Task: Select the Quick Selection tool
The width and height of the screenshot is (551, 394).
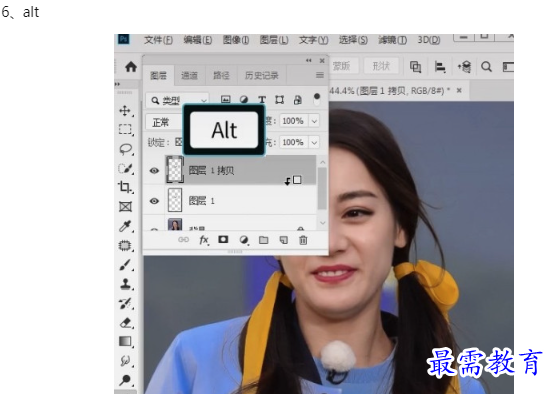Action: click(x=125, y=168)
